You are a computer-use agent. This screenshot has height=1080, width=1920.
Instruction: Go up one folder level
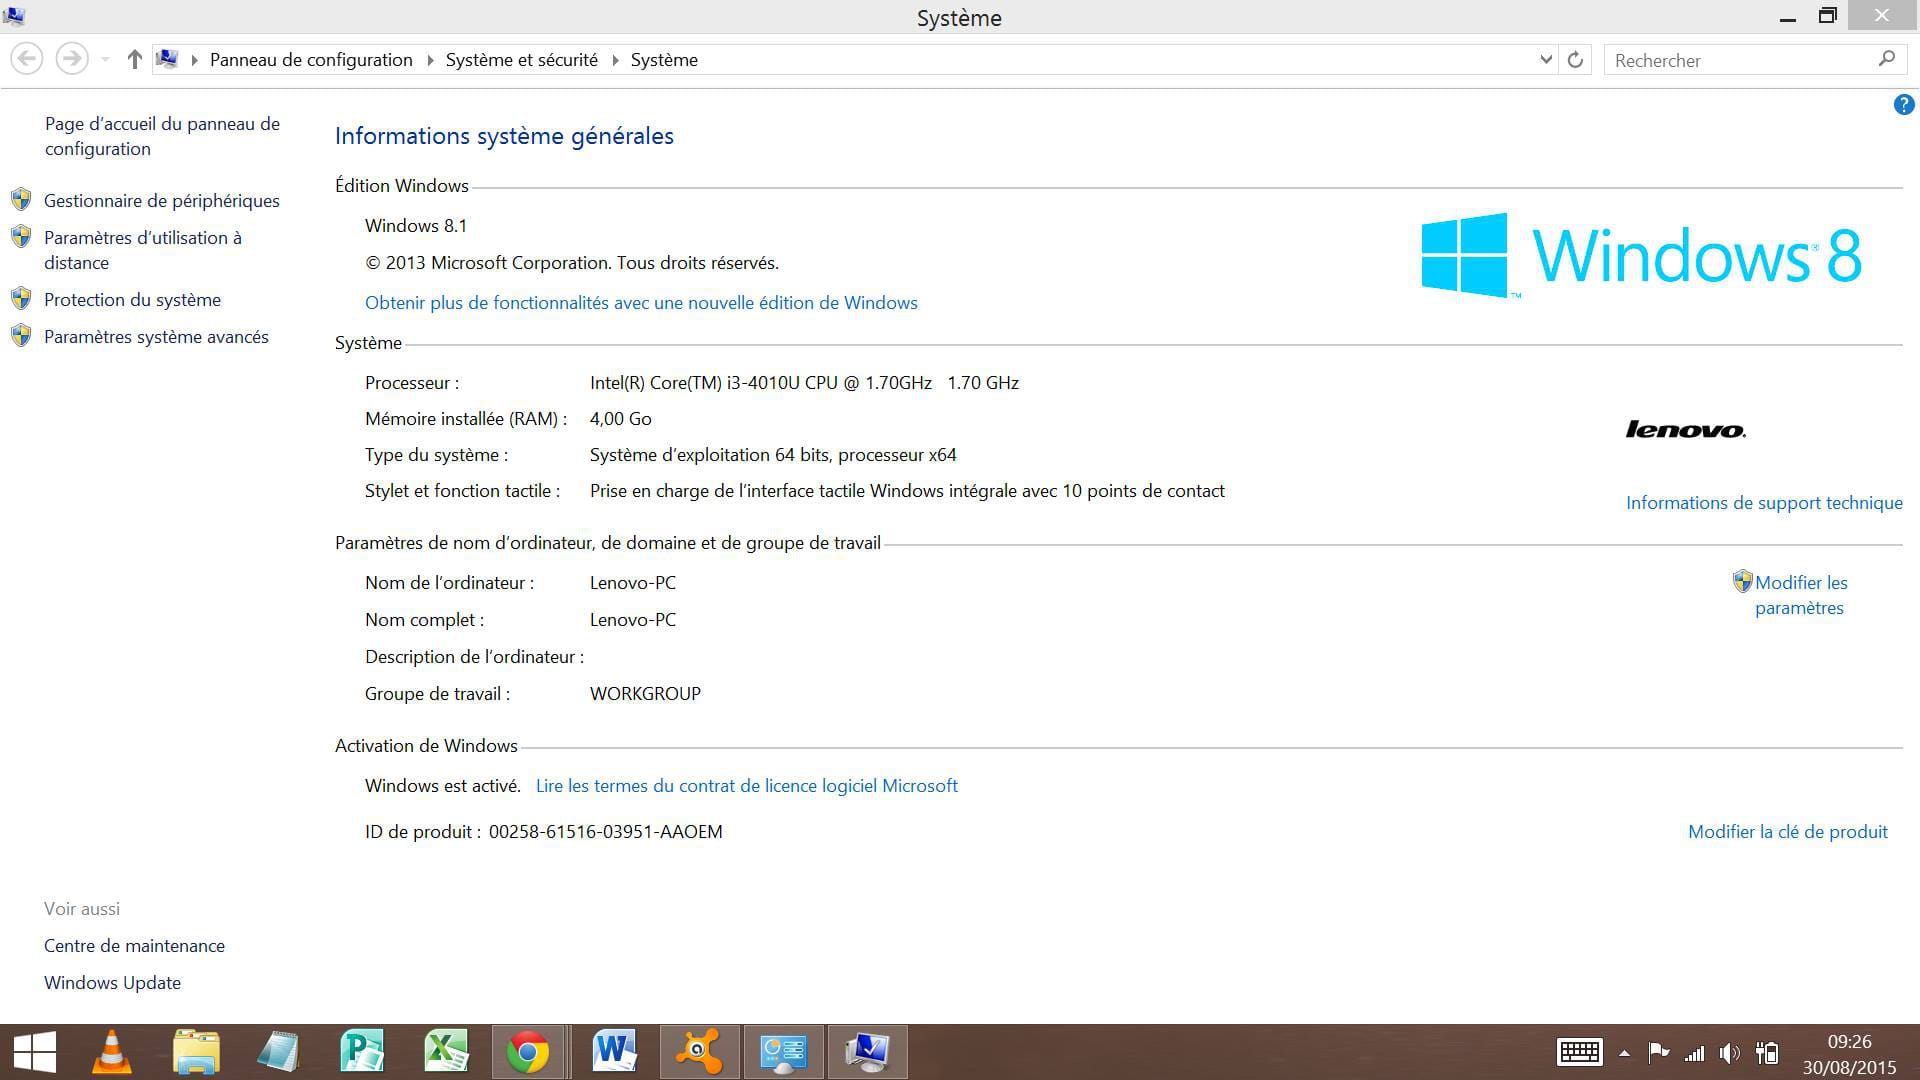[x=134, y=60]
